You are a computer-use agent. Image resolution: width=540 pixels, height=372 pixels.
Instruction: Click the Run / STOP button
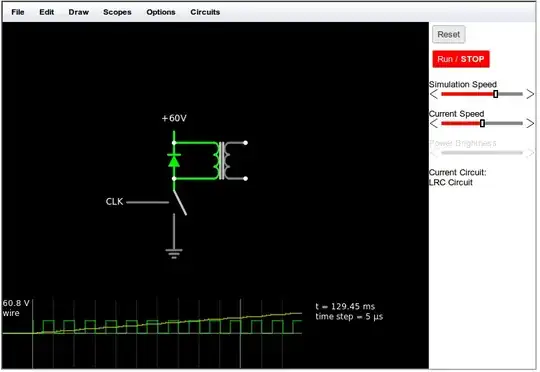pos(461,59)
